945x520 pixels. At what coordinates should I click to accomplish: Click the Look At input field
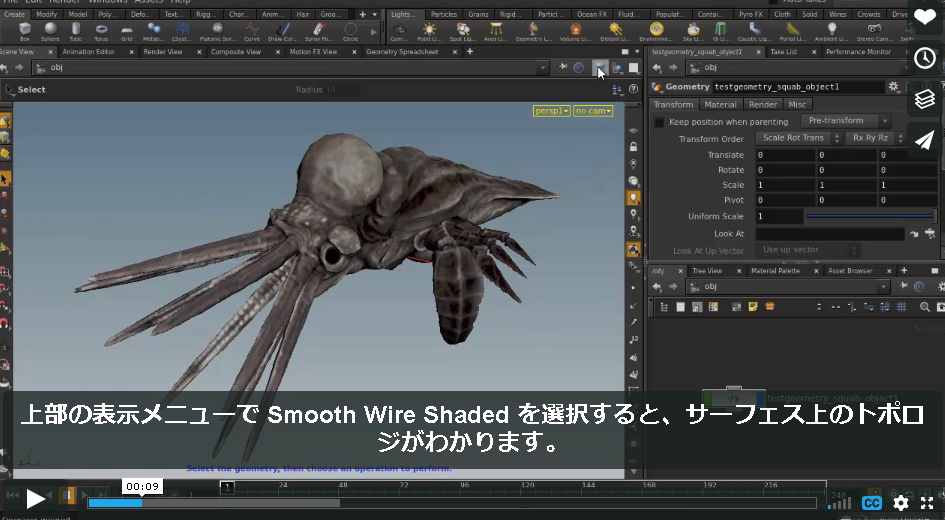pos(830,234)
